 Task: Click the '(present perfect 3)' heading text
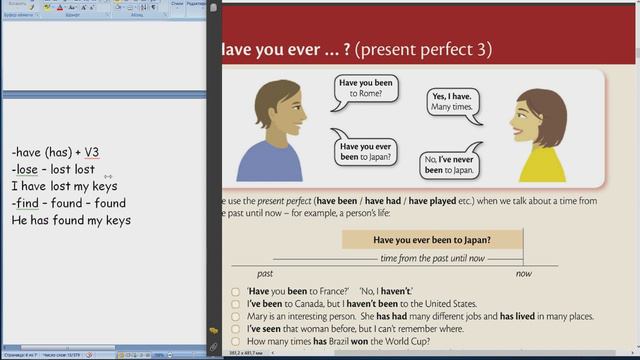[x=423, y=49]
